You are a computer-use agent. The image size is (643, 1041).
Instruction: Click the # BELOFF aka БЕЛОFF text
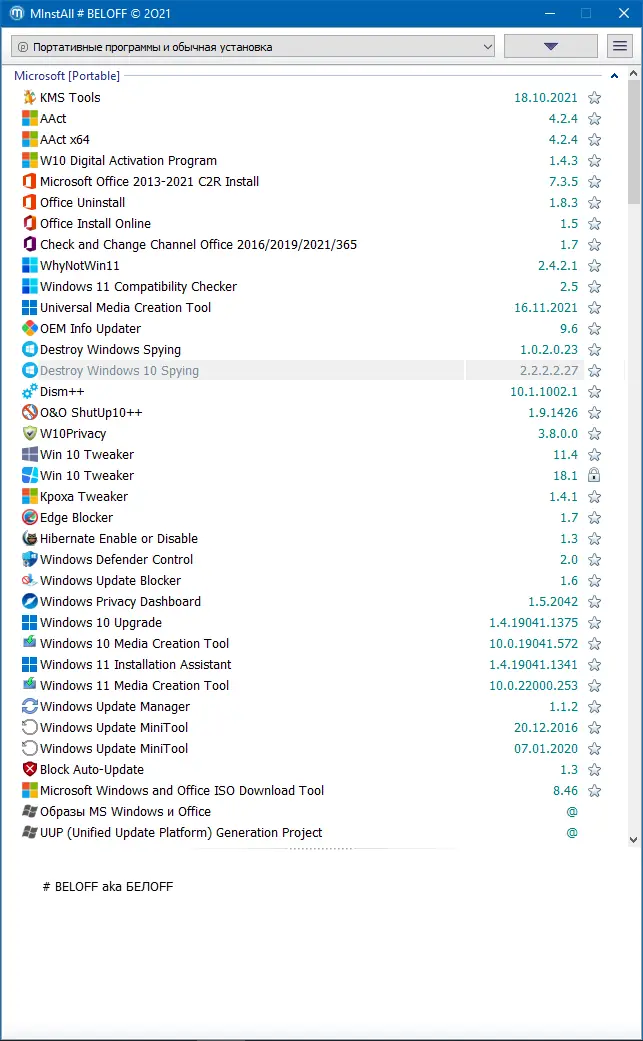(107, 886)
